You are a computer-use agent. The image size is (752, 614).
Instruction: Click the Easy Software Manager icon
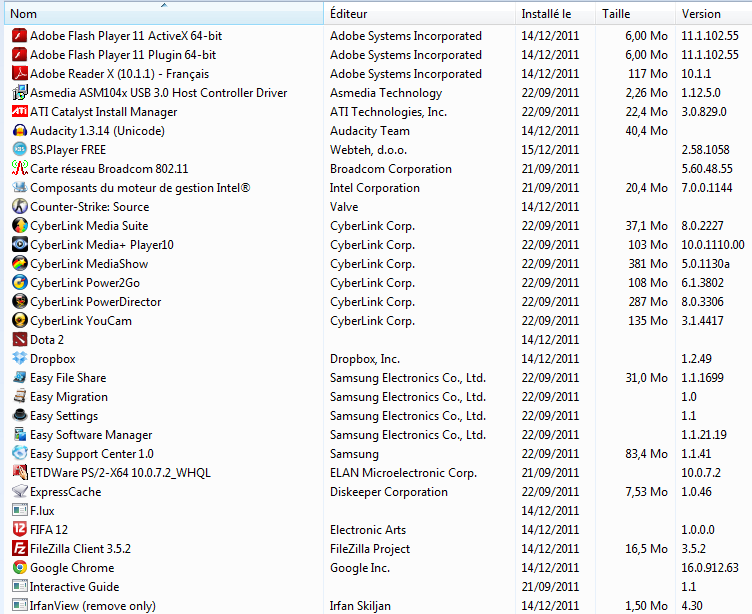20,435
